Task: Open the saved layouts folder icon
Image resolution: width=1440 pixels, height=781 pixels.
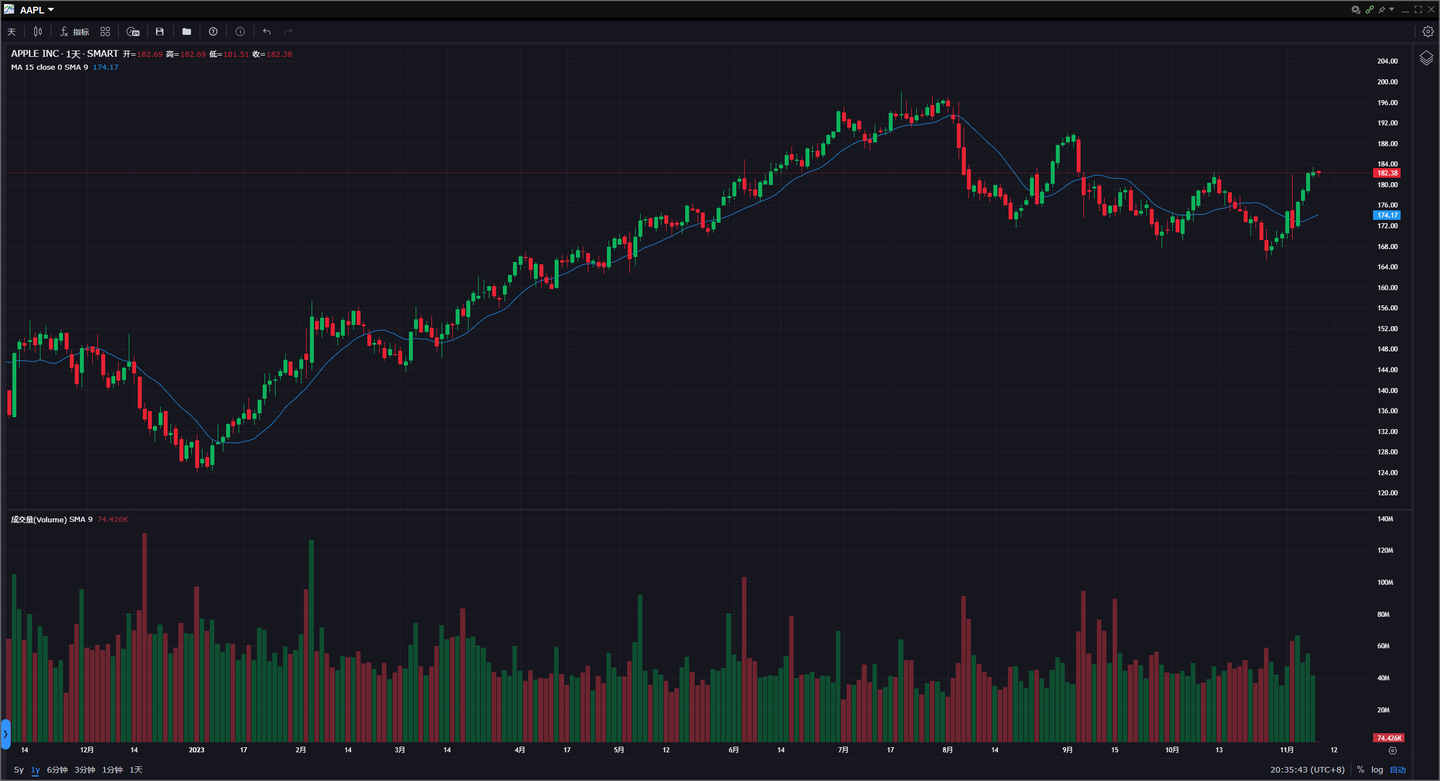Action: [186, 31]
